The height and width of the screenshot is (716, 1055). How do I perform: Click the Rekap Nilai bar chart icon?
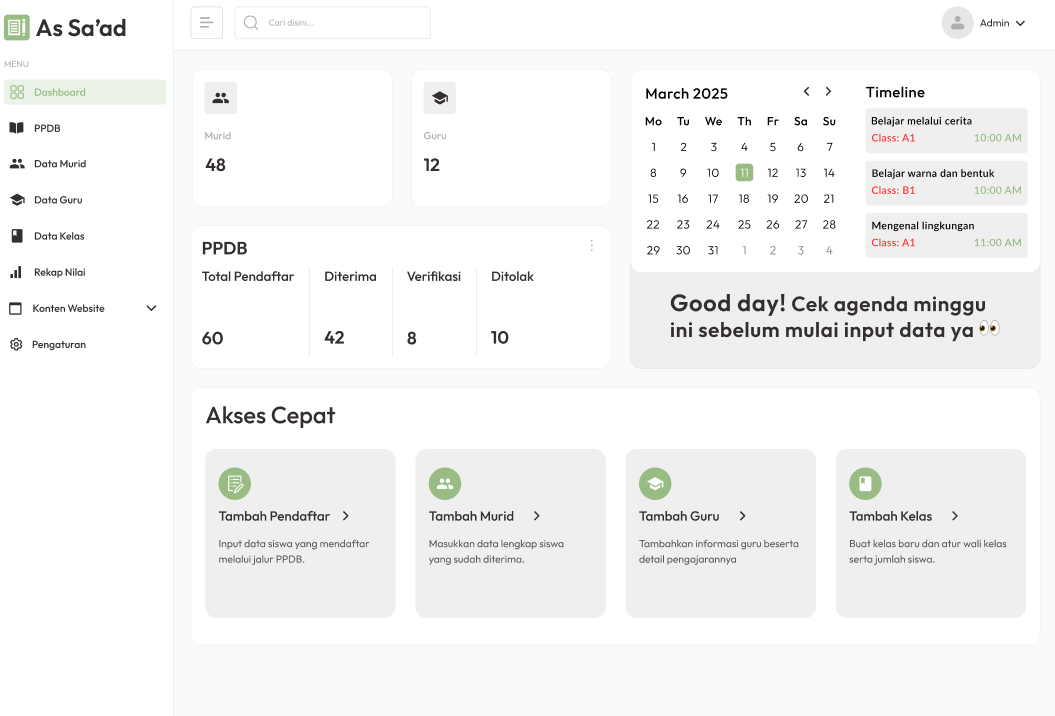pos(16,272)
